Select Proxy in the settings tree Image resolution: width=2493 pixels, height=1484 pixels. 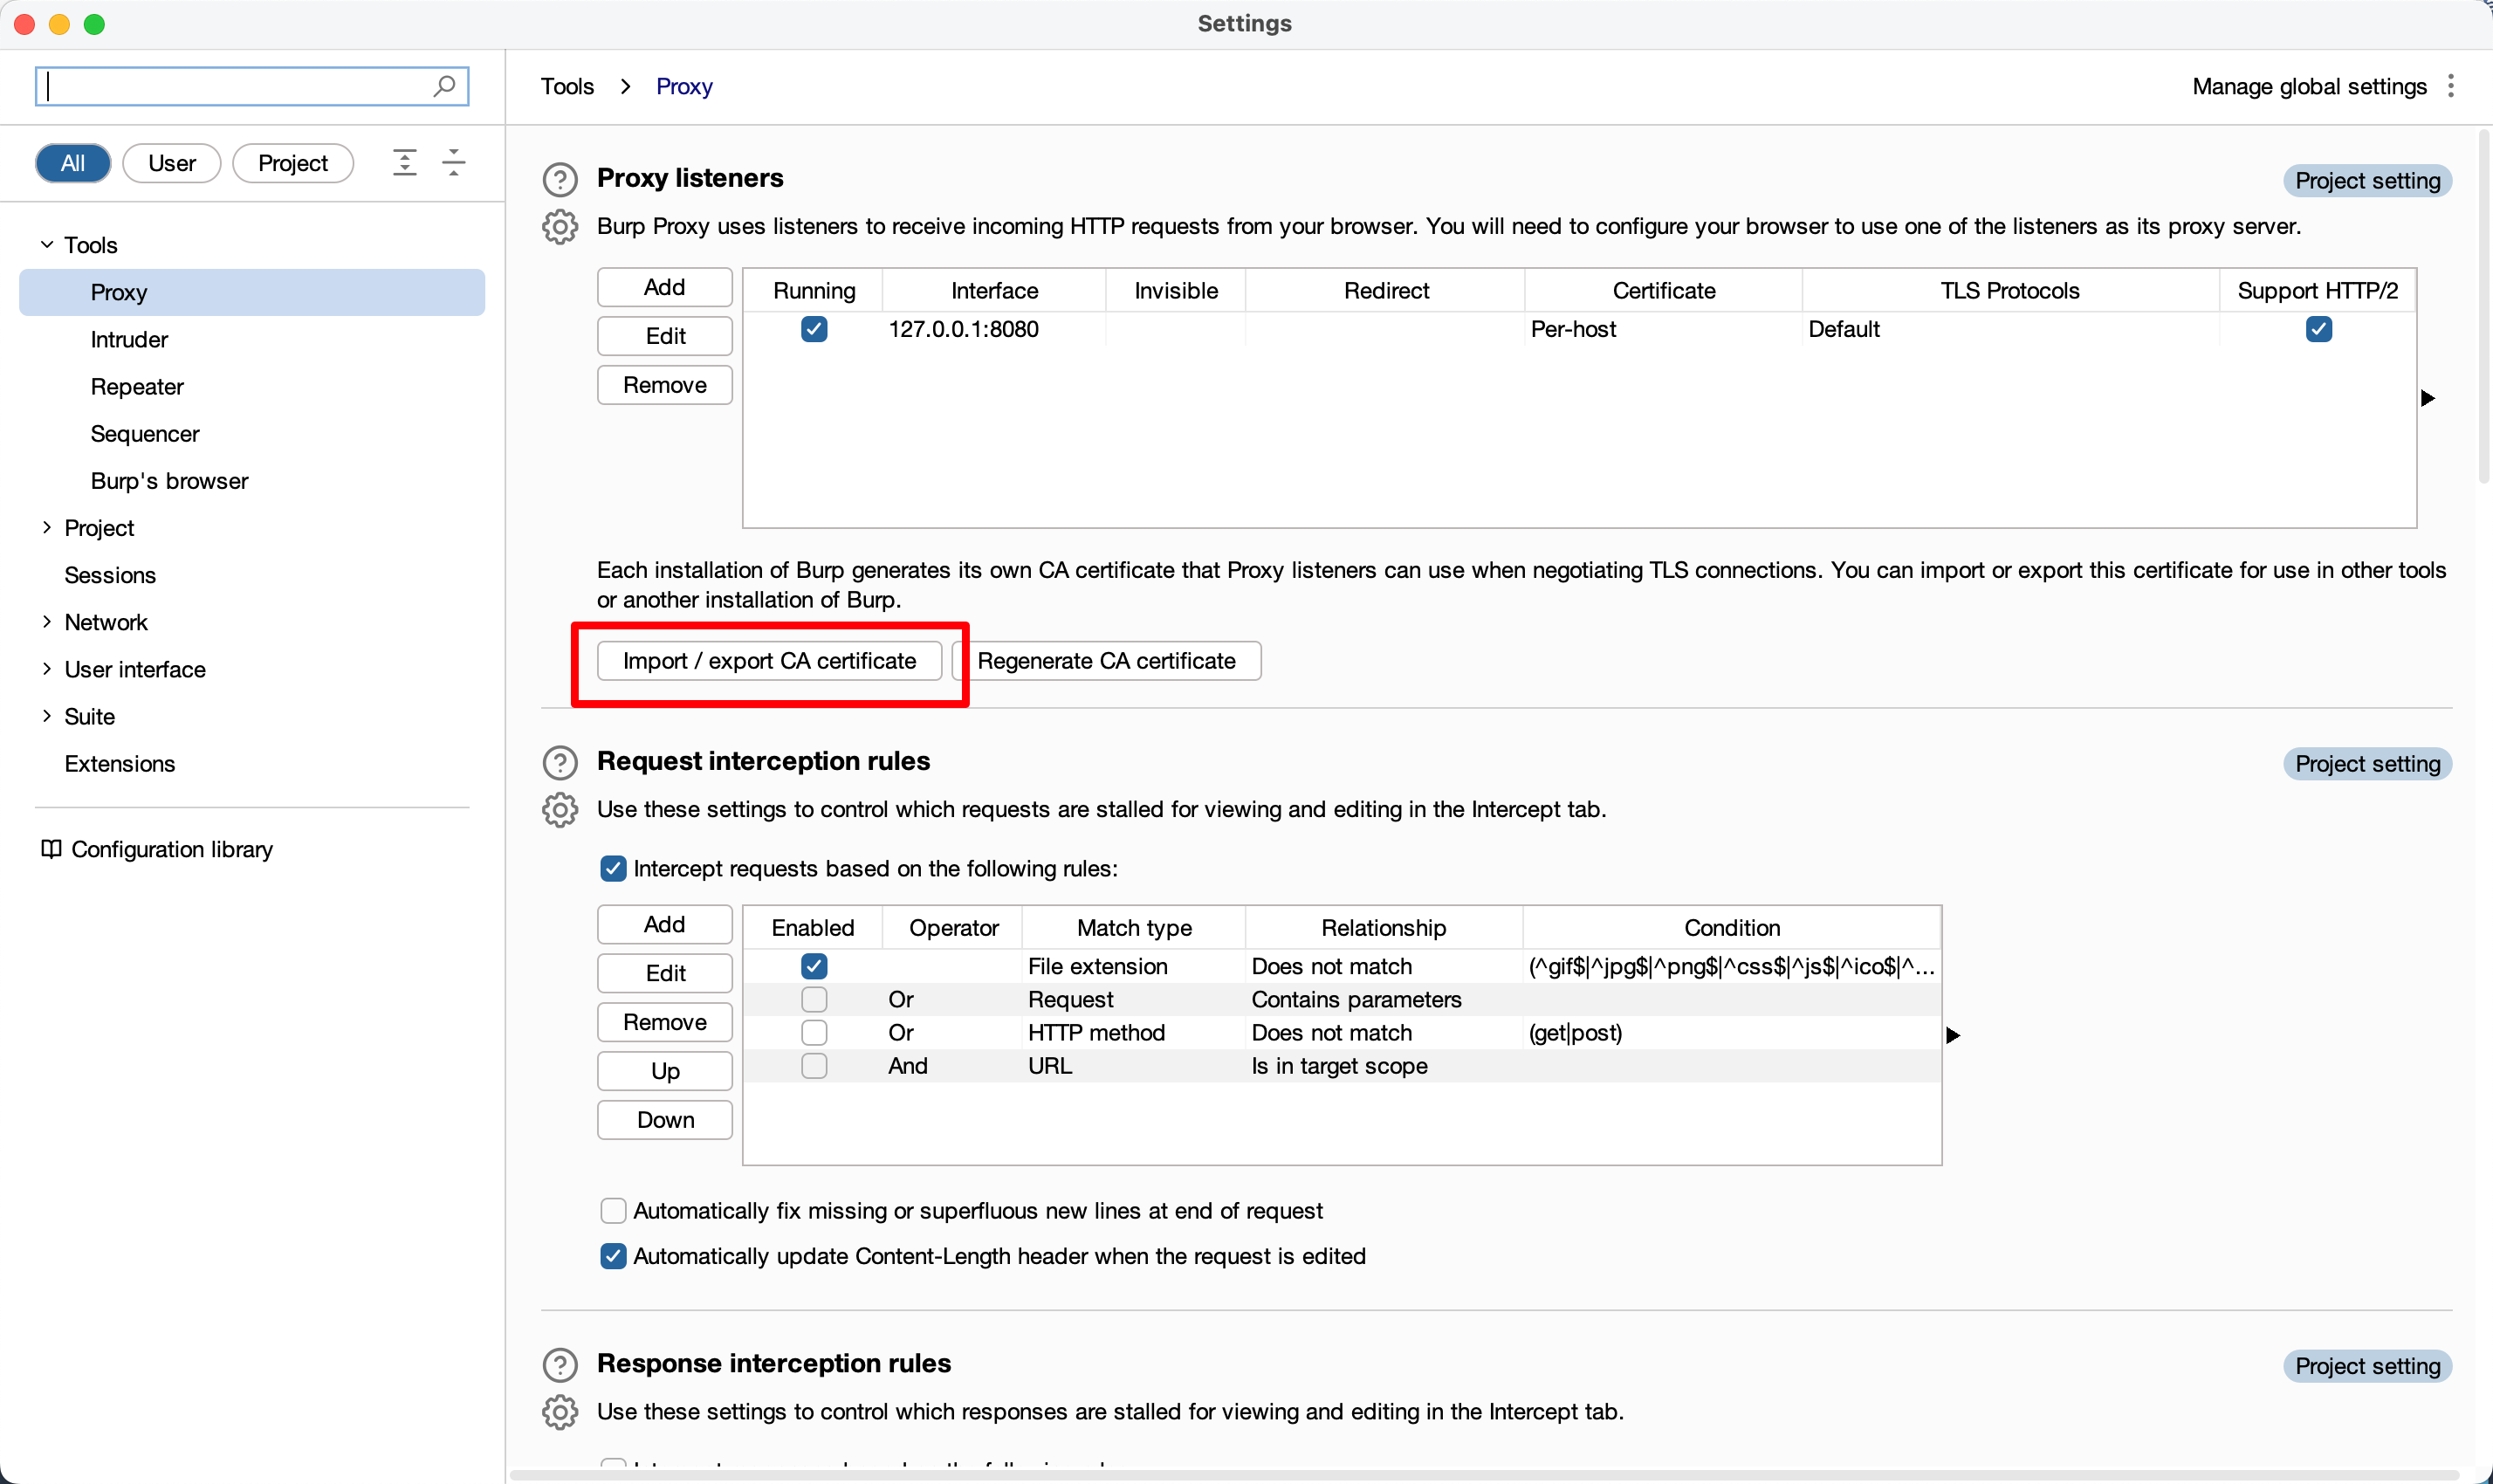click(x=252, y=292)
